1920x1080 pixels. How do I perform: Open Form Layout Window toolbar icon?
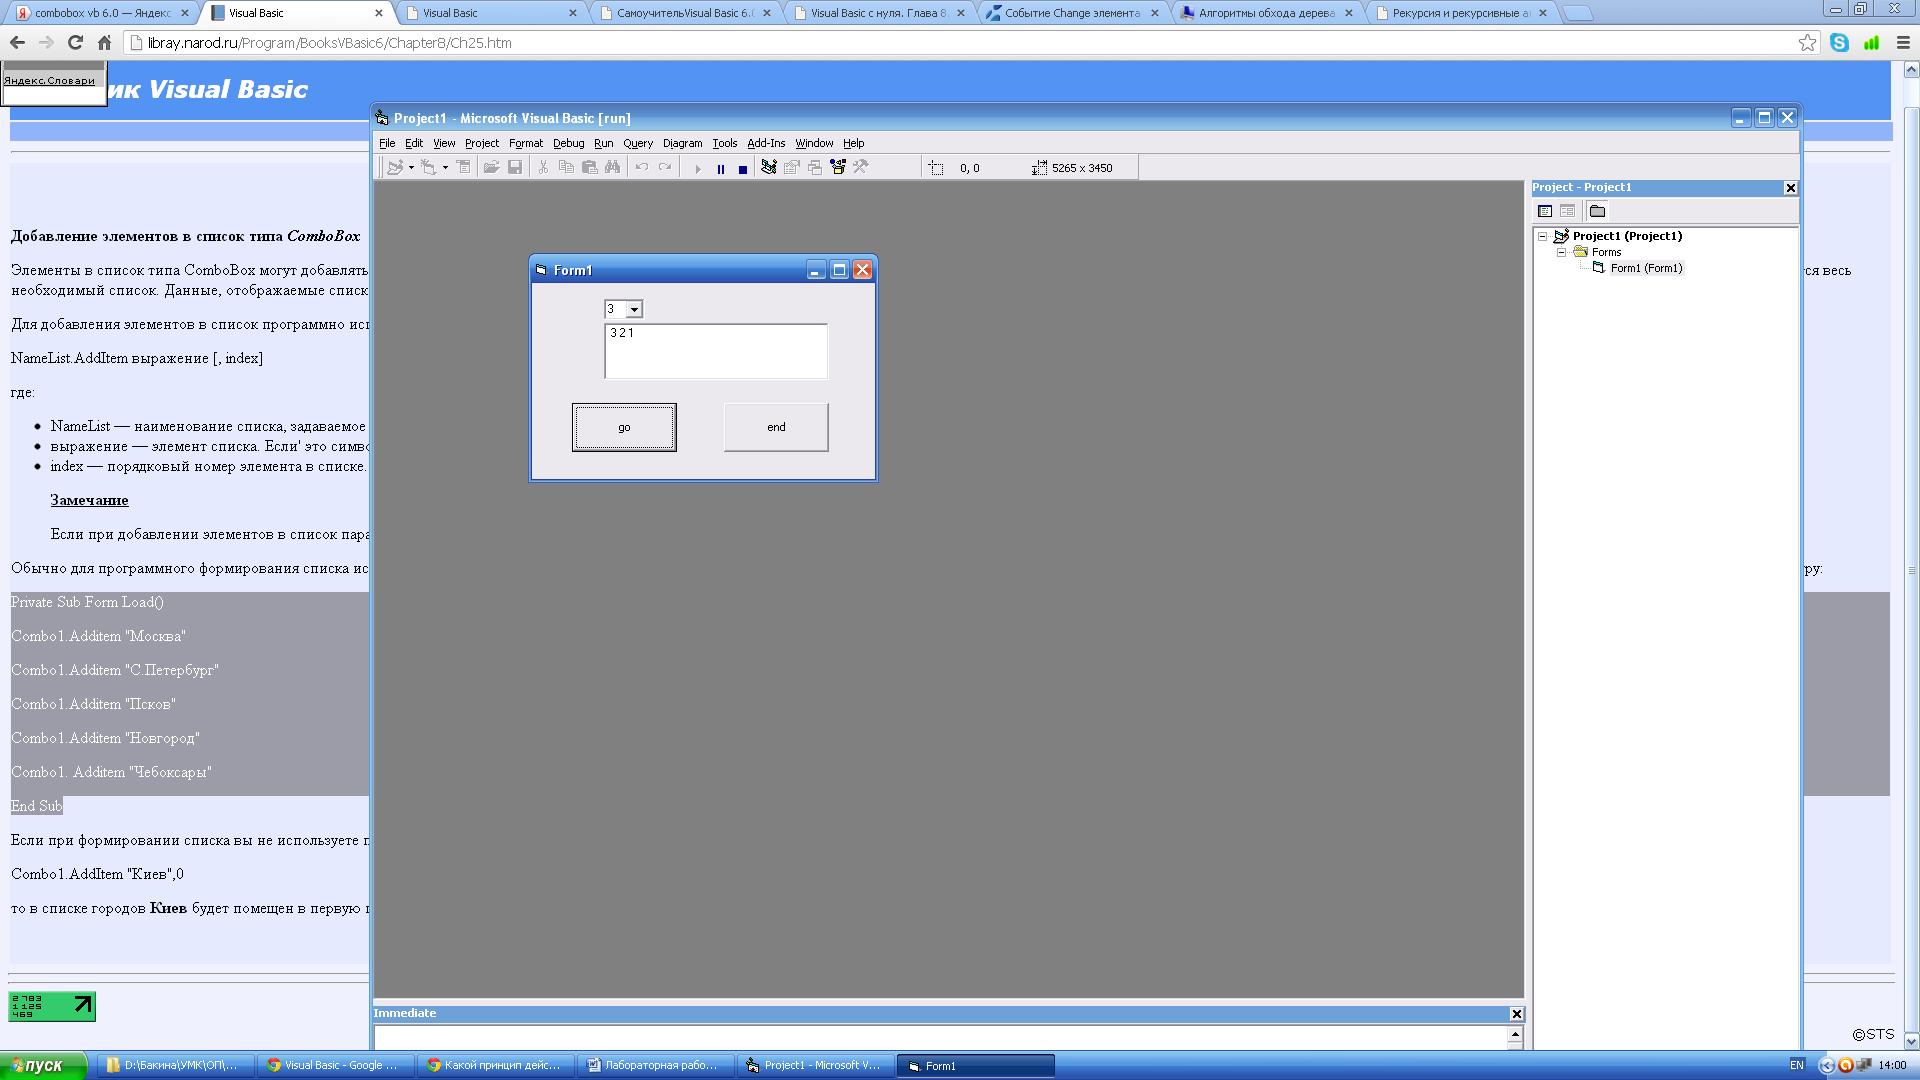(815, 167)
